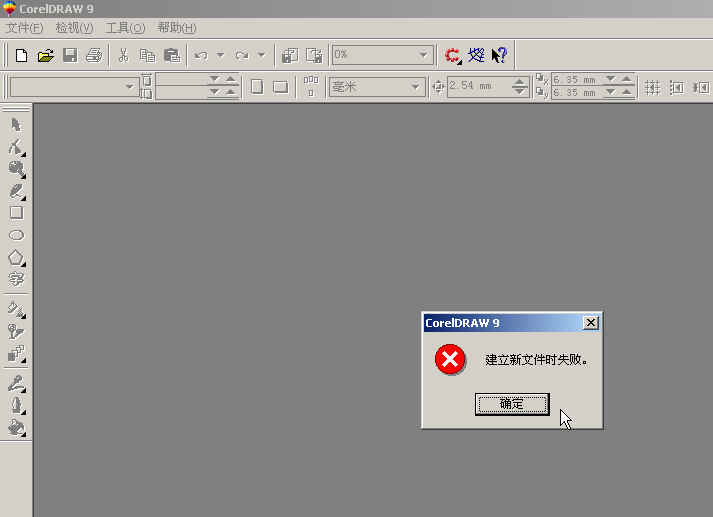The height and width of the screenshot is (517, 713).
Task: Toggle the snap to objects button
Action: click(701, 87)
